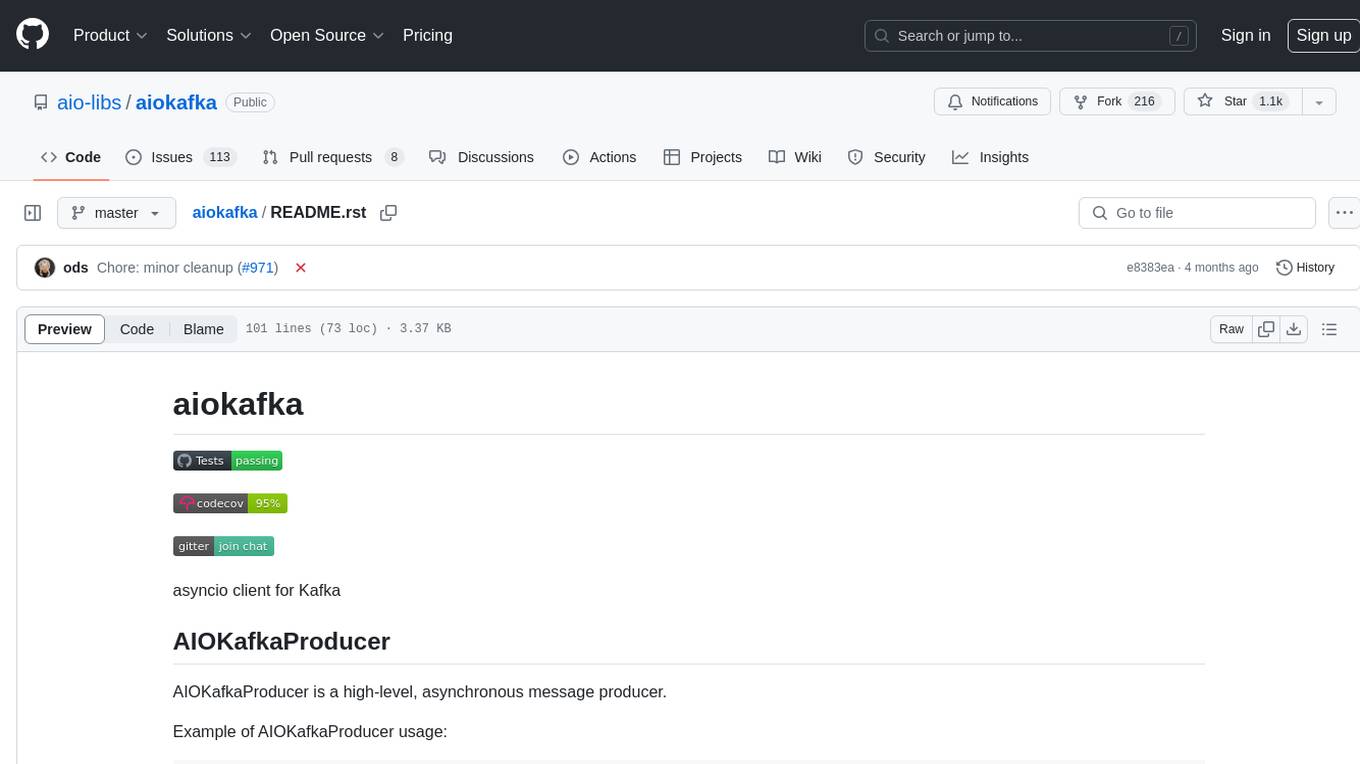Click the failed checks red X icon
Image resolution: width=1360 pixels, height=764 pixels.
(300, 268)
